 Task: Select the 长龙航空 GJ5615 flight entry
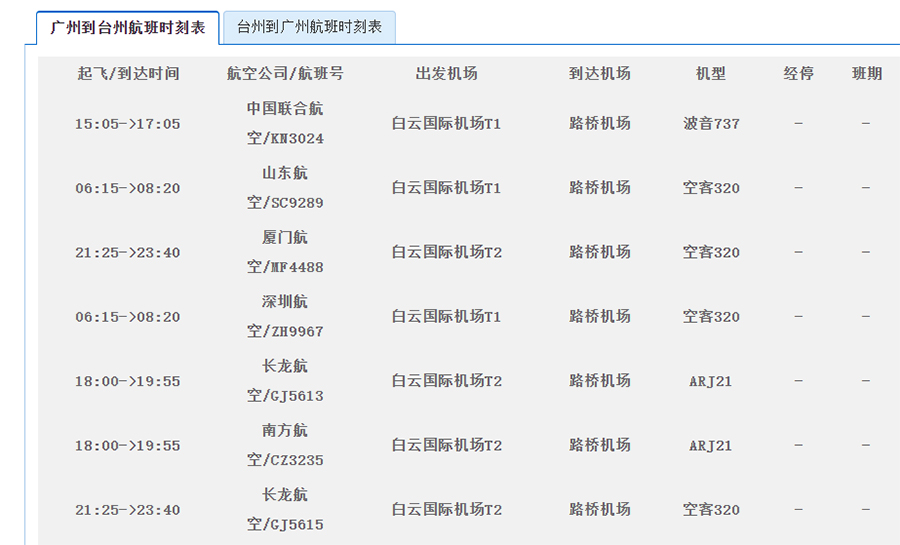285,509
